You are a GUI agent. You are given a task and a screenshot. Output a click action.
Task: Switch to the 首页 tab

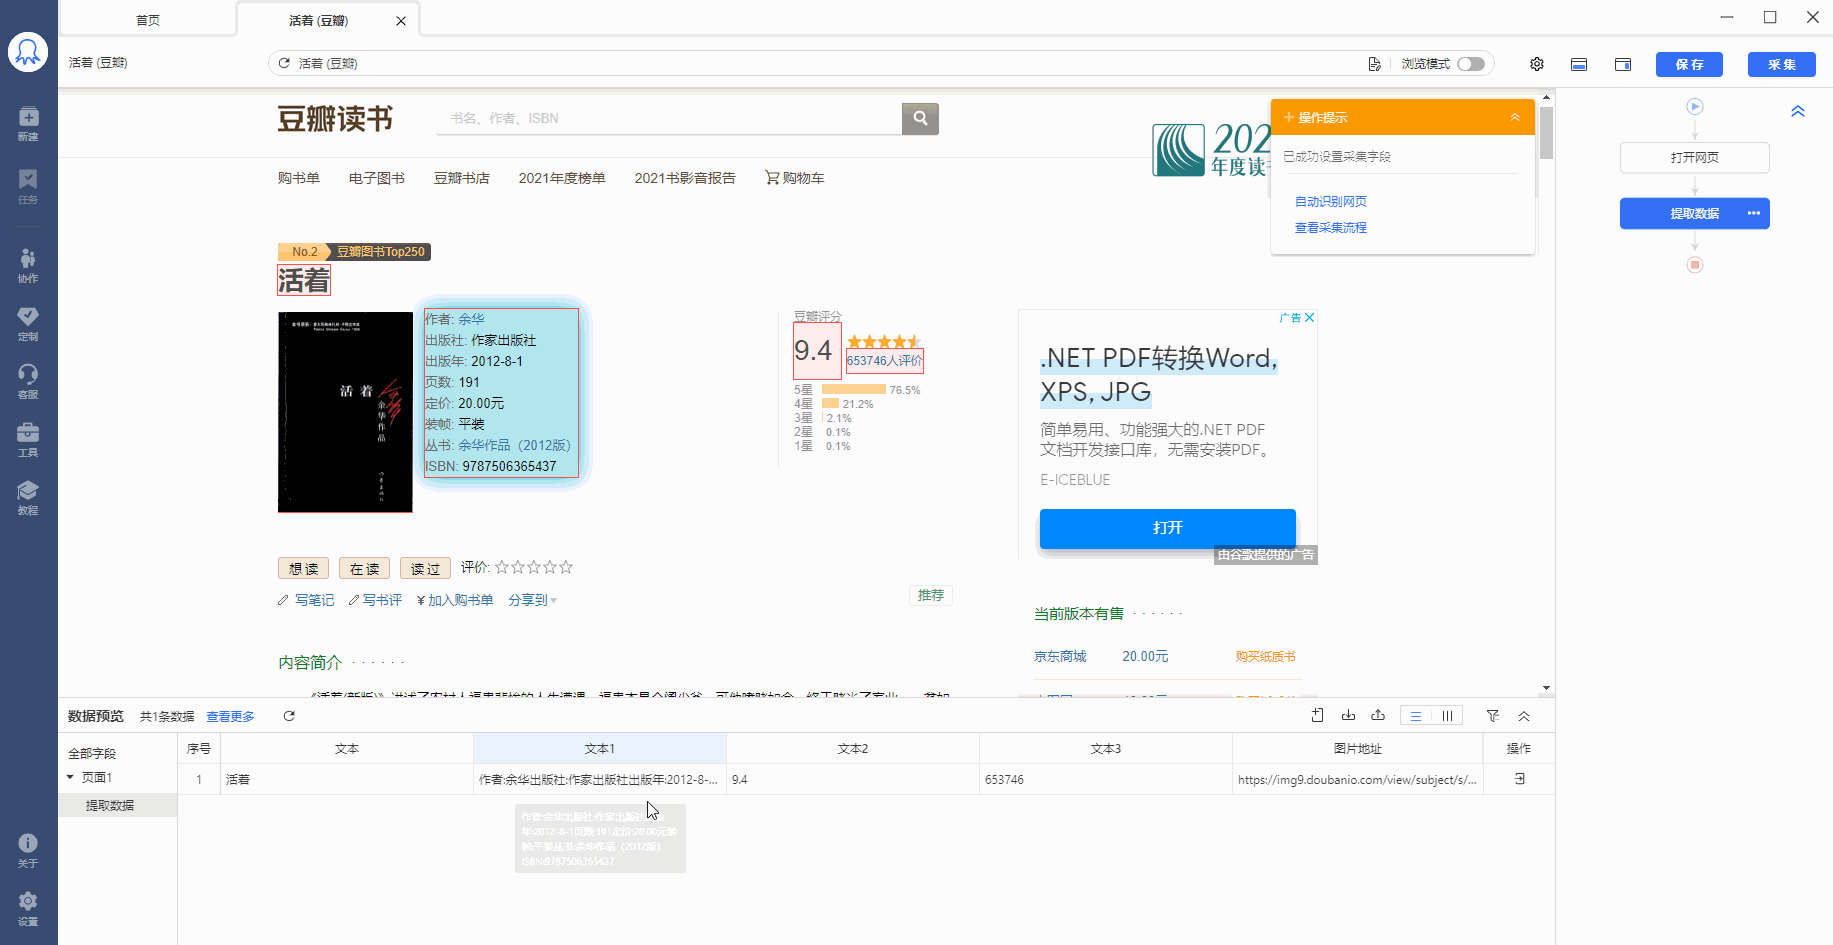(x=148, y=20)
